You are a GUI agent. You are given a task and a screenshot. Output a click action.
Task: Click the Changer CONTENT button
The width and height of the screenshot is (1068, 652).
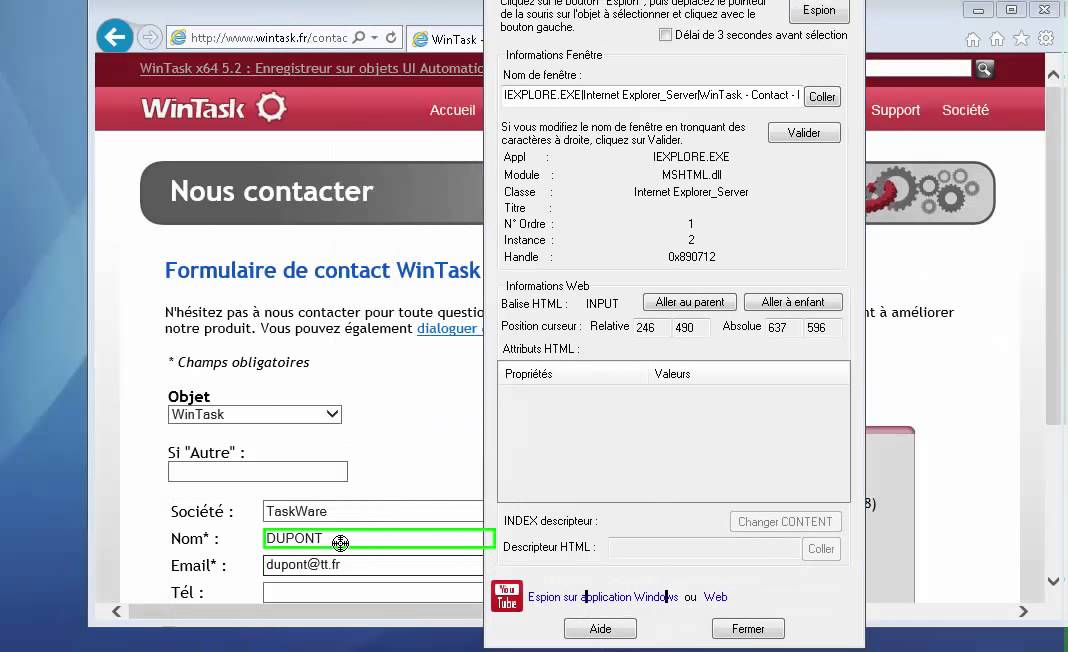point(785,522)
